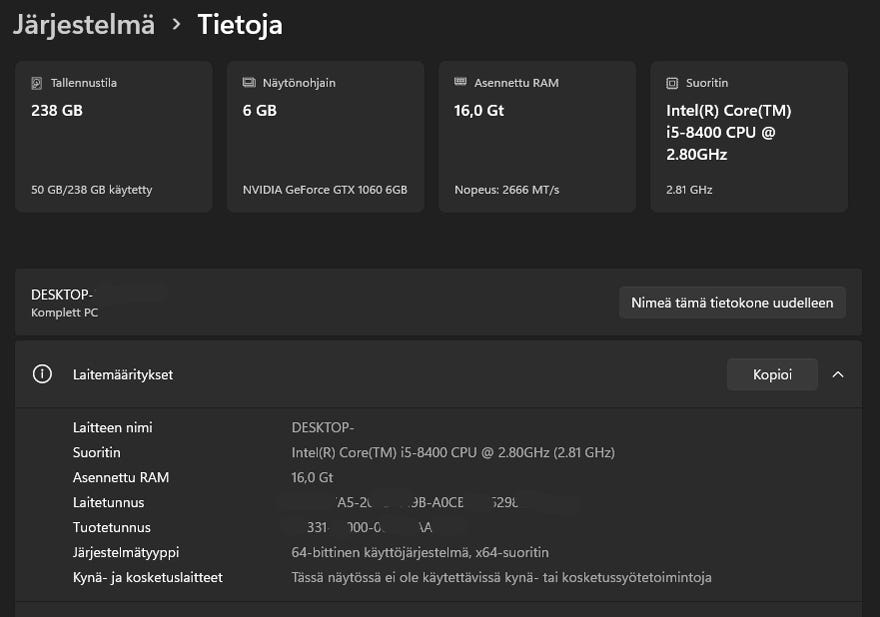Open the Asennettu RAM 16,0 Gt card
880x617 pixels.
coord(537,137)
